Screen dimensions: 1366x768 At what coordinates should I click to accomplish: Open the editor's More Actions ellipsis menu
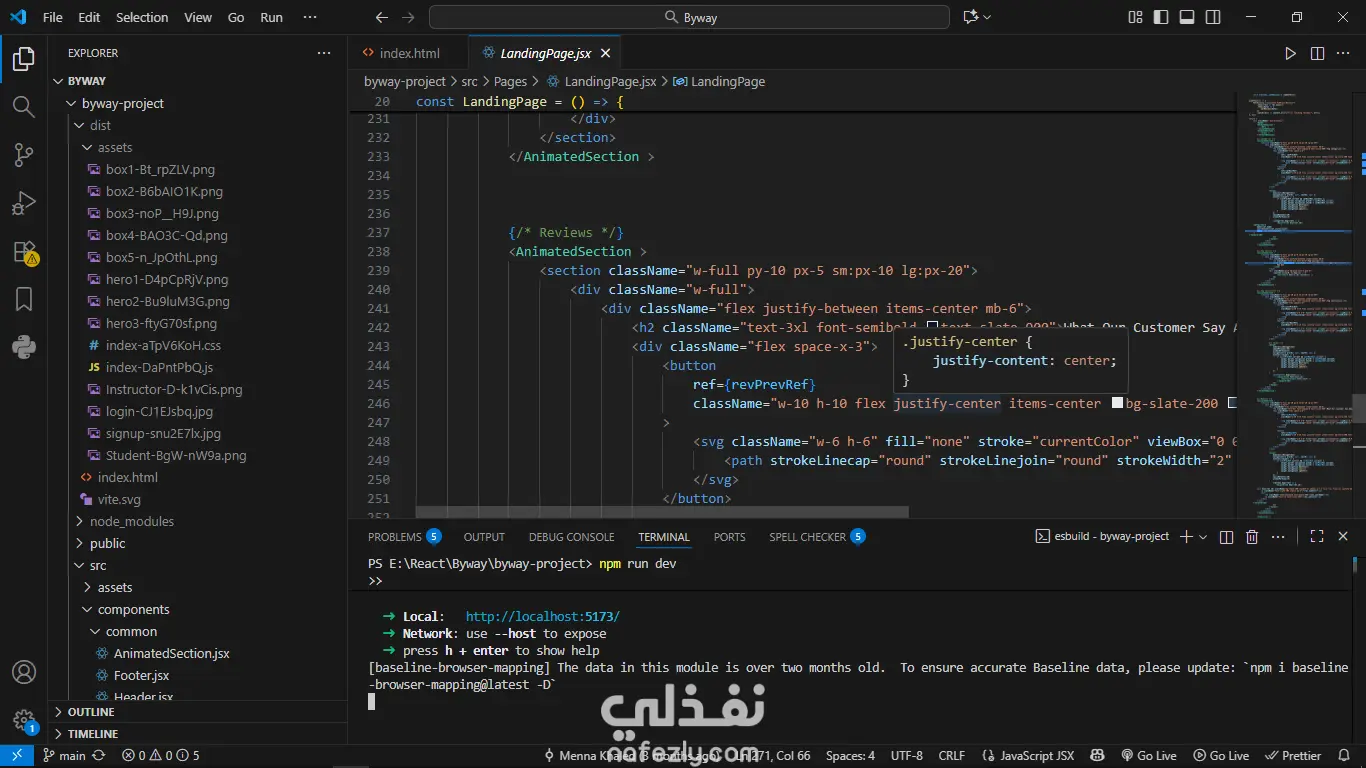1343,53
